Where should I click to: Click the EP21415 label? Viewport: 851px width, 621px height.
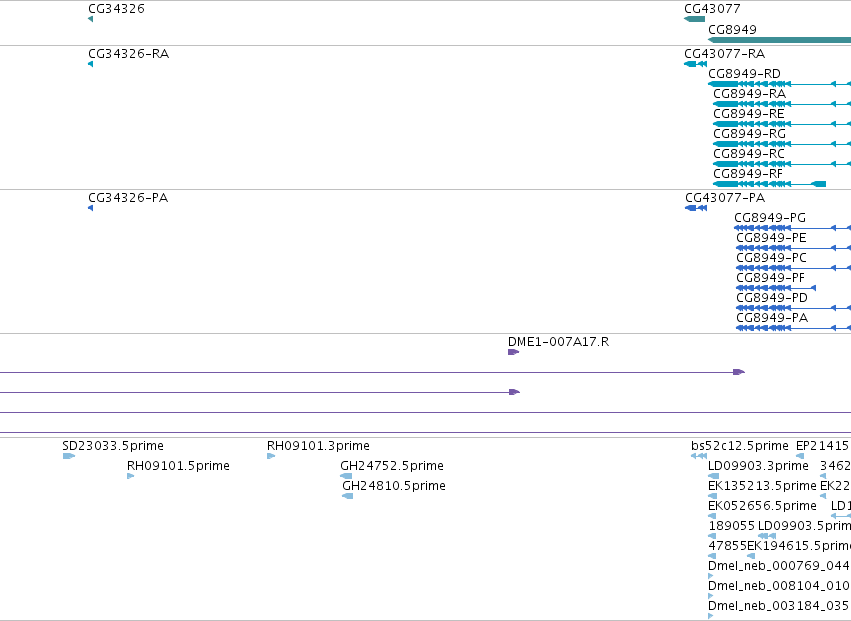click(822, 446)
